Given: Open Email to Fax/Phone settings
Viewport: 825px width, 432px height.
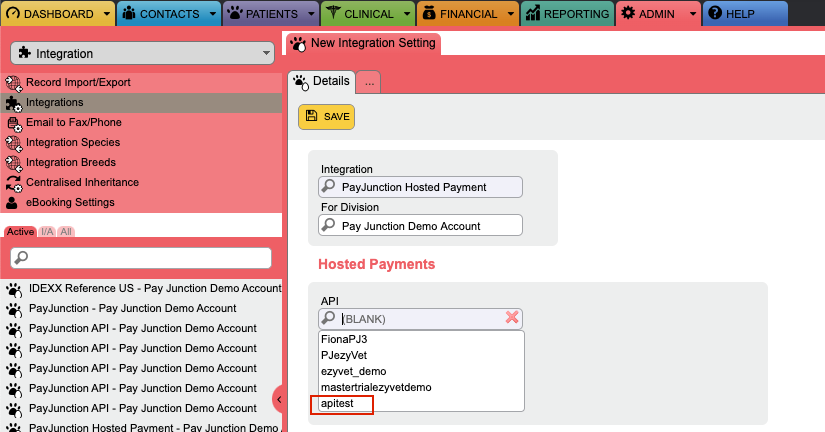Looking at the screenshot, I should 141,123.
